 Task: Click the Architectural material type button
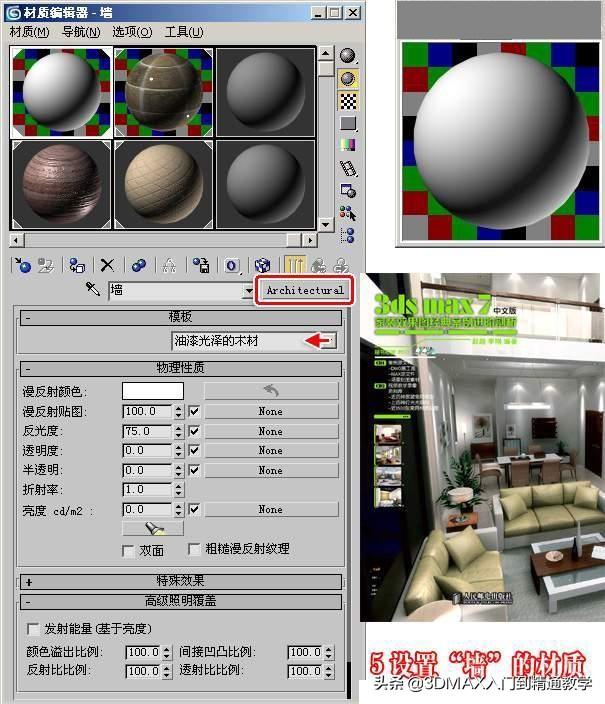pyautogui.click(x=304, y=290)
